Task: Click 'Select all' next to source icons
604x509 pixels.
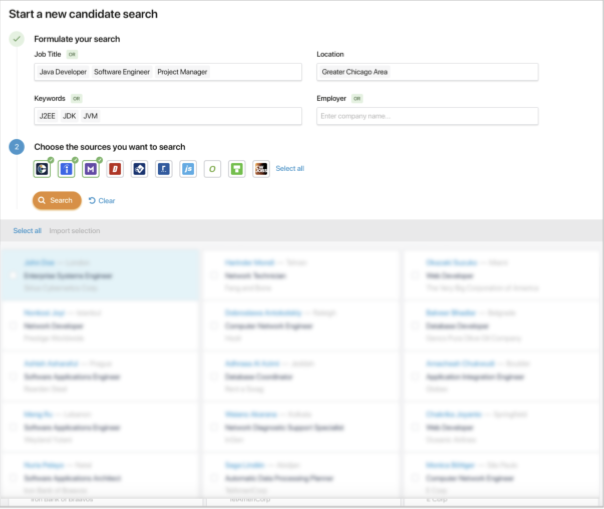Action: (x=290, y=169)
